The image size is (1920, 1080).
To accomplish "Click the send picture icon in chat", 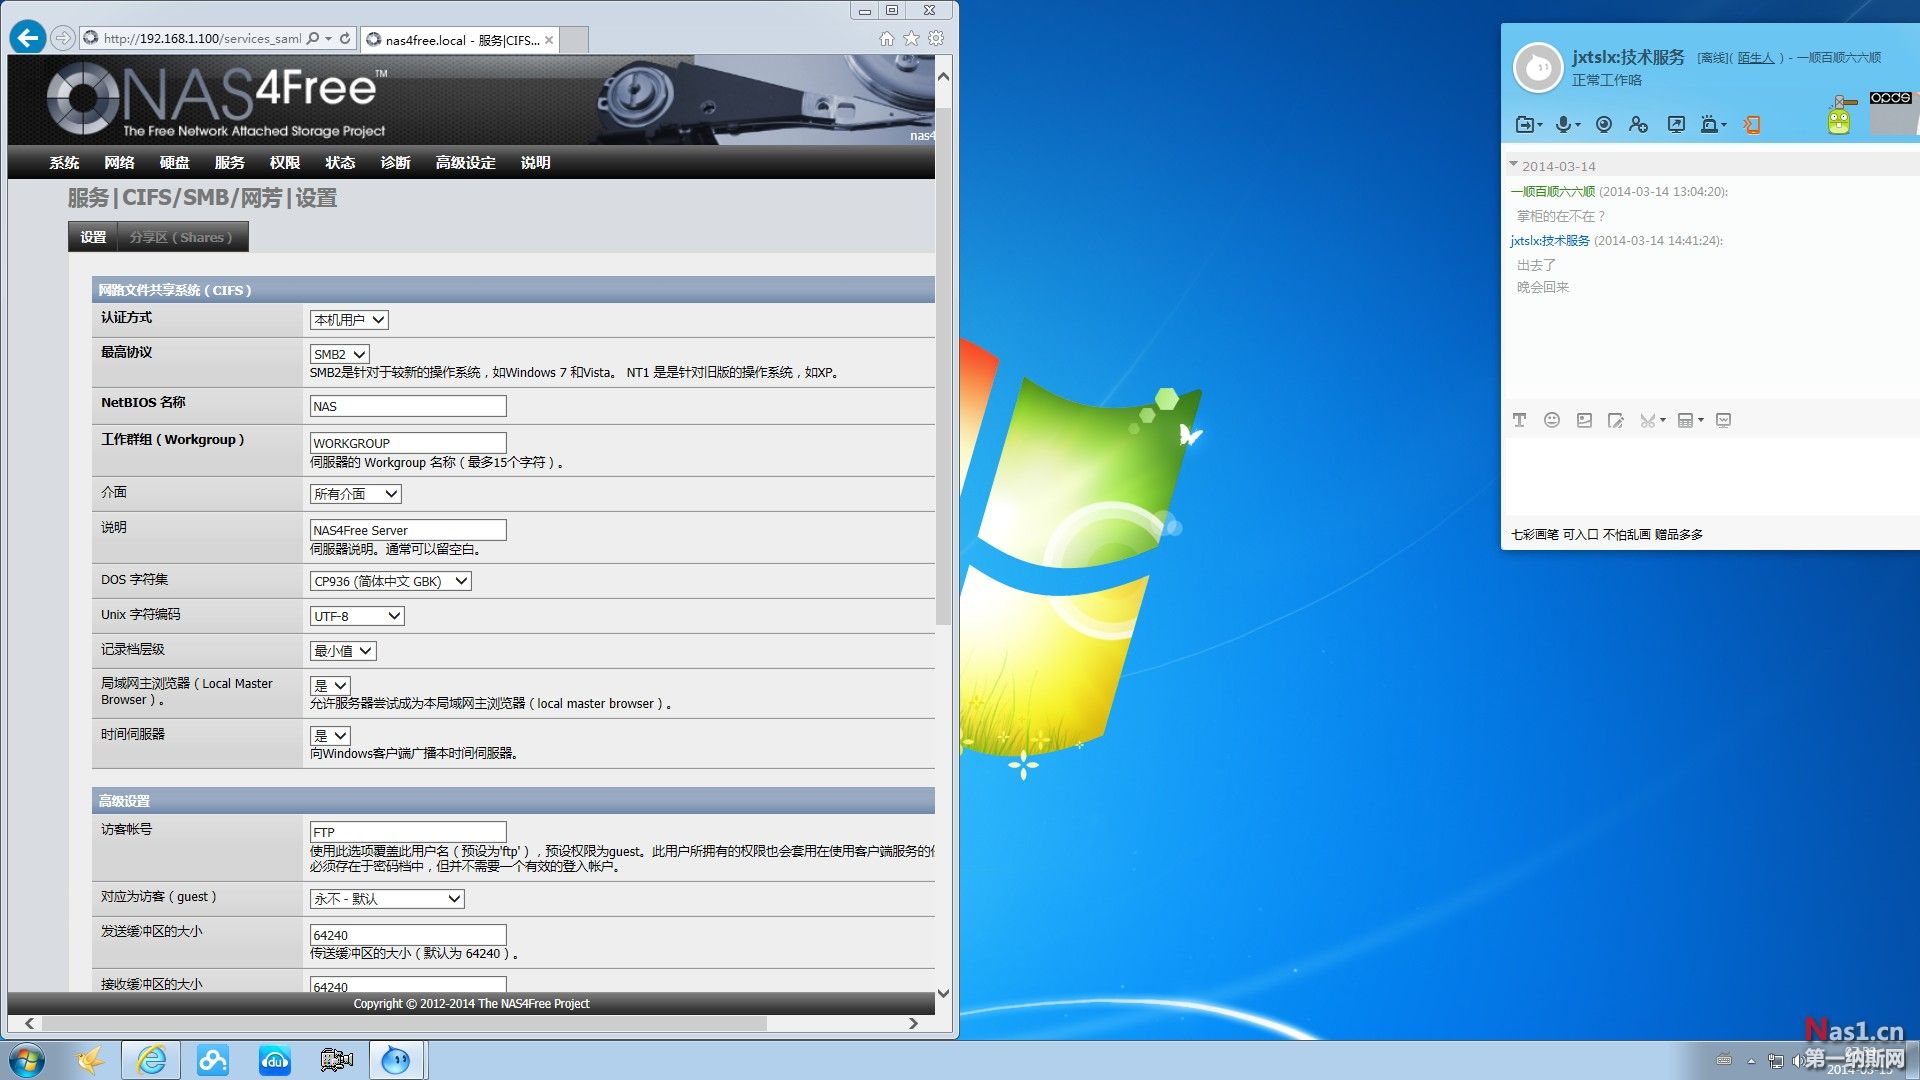I will [1584, 420].
